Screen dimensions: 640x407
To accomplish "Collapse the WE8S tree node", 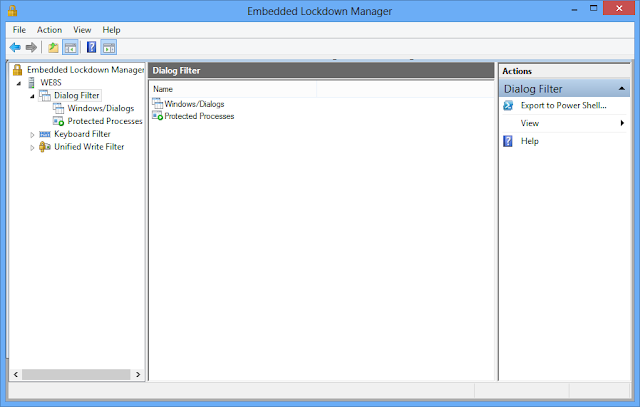I will (x=19, y=83).
